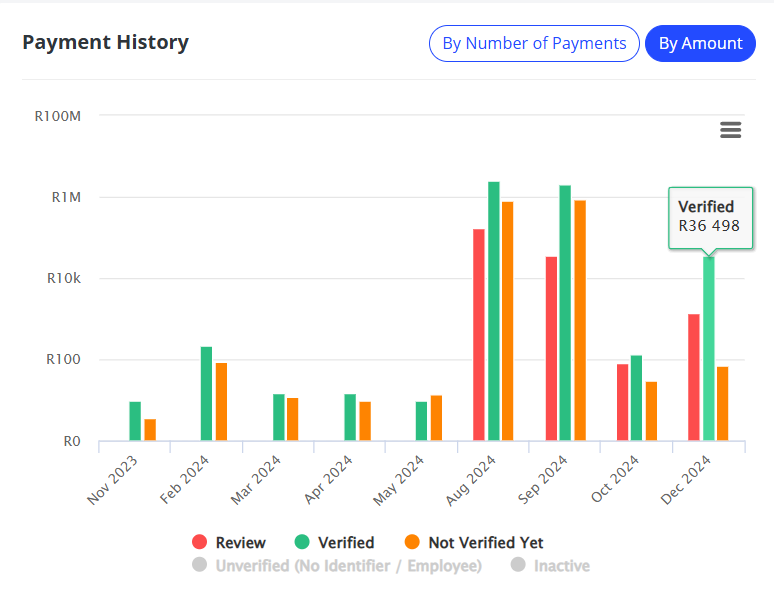Viewport: 774px width, 595px height.
Task: Click the green Verified bar for Nov 2023
Action: (x=135, y=421)
